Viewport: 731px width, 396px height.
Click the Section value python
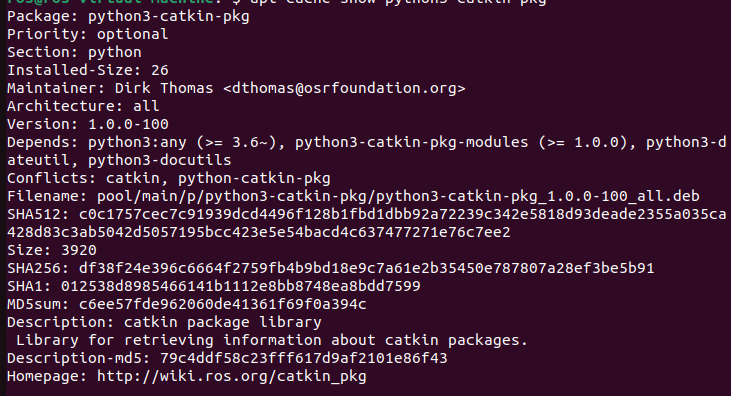pyautogui.click(x=115, y=53)
